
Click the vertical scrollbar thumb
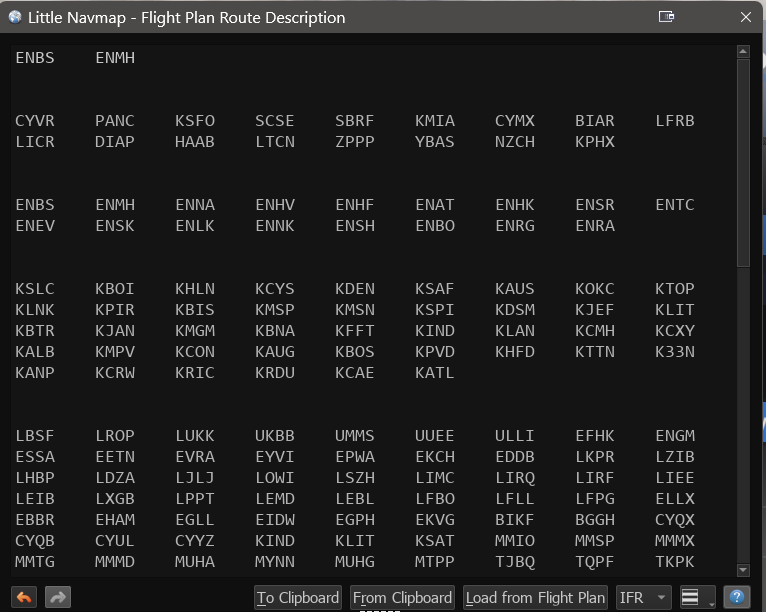(743, 163)
